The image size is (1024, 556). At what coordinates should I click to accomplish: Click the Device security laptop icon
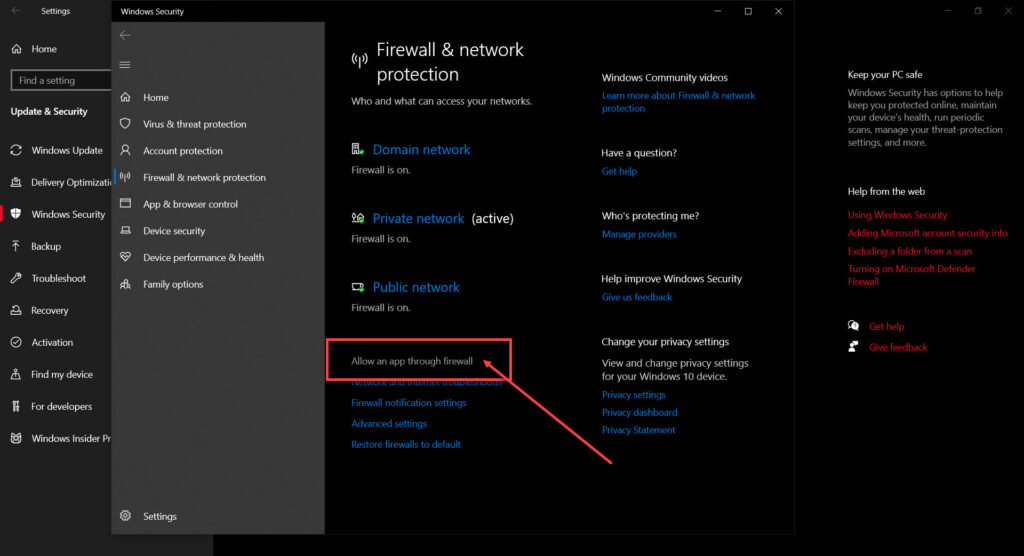[125, 230]
